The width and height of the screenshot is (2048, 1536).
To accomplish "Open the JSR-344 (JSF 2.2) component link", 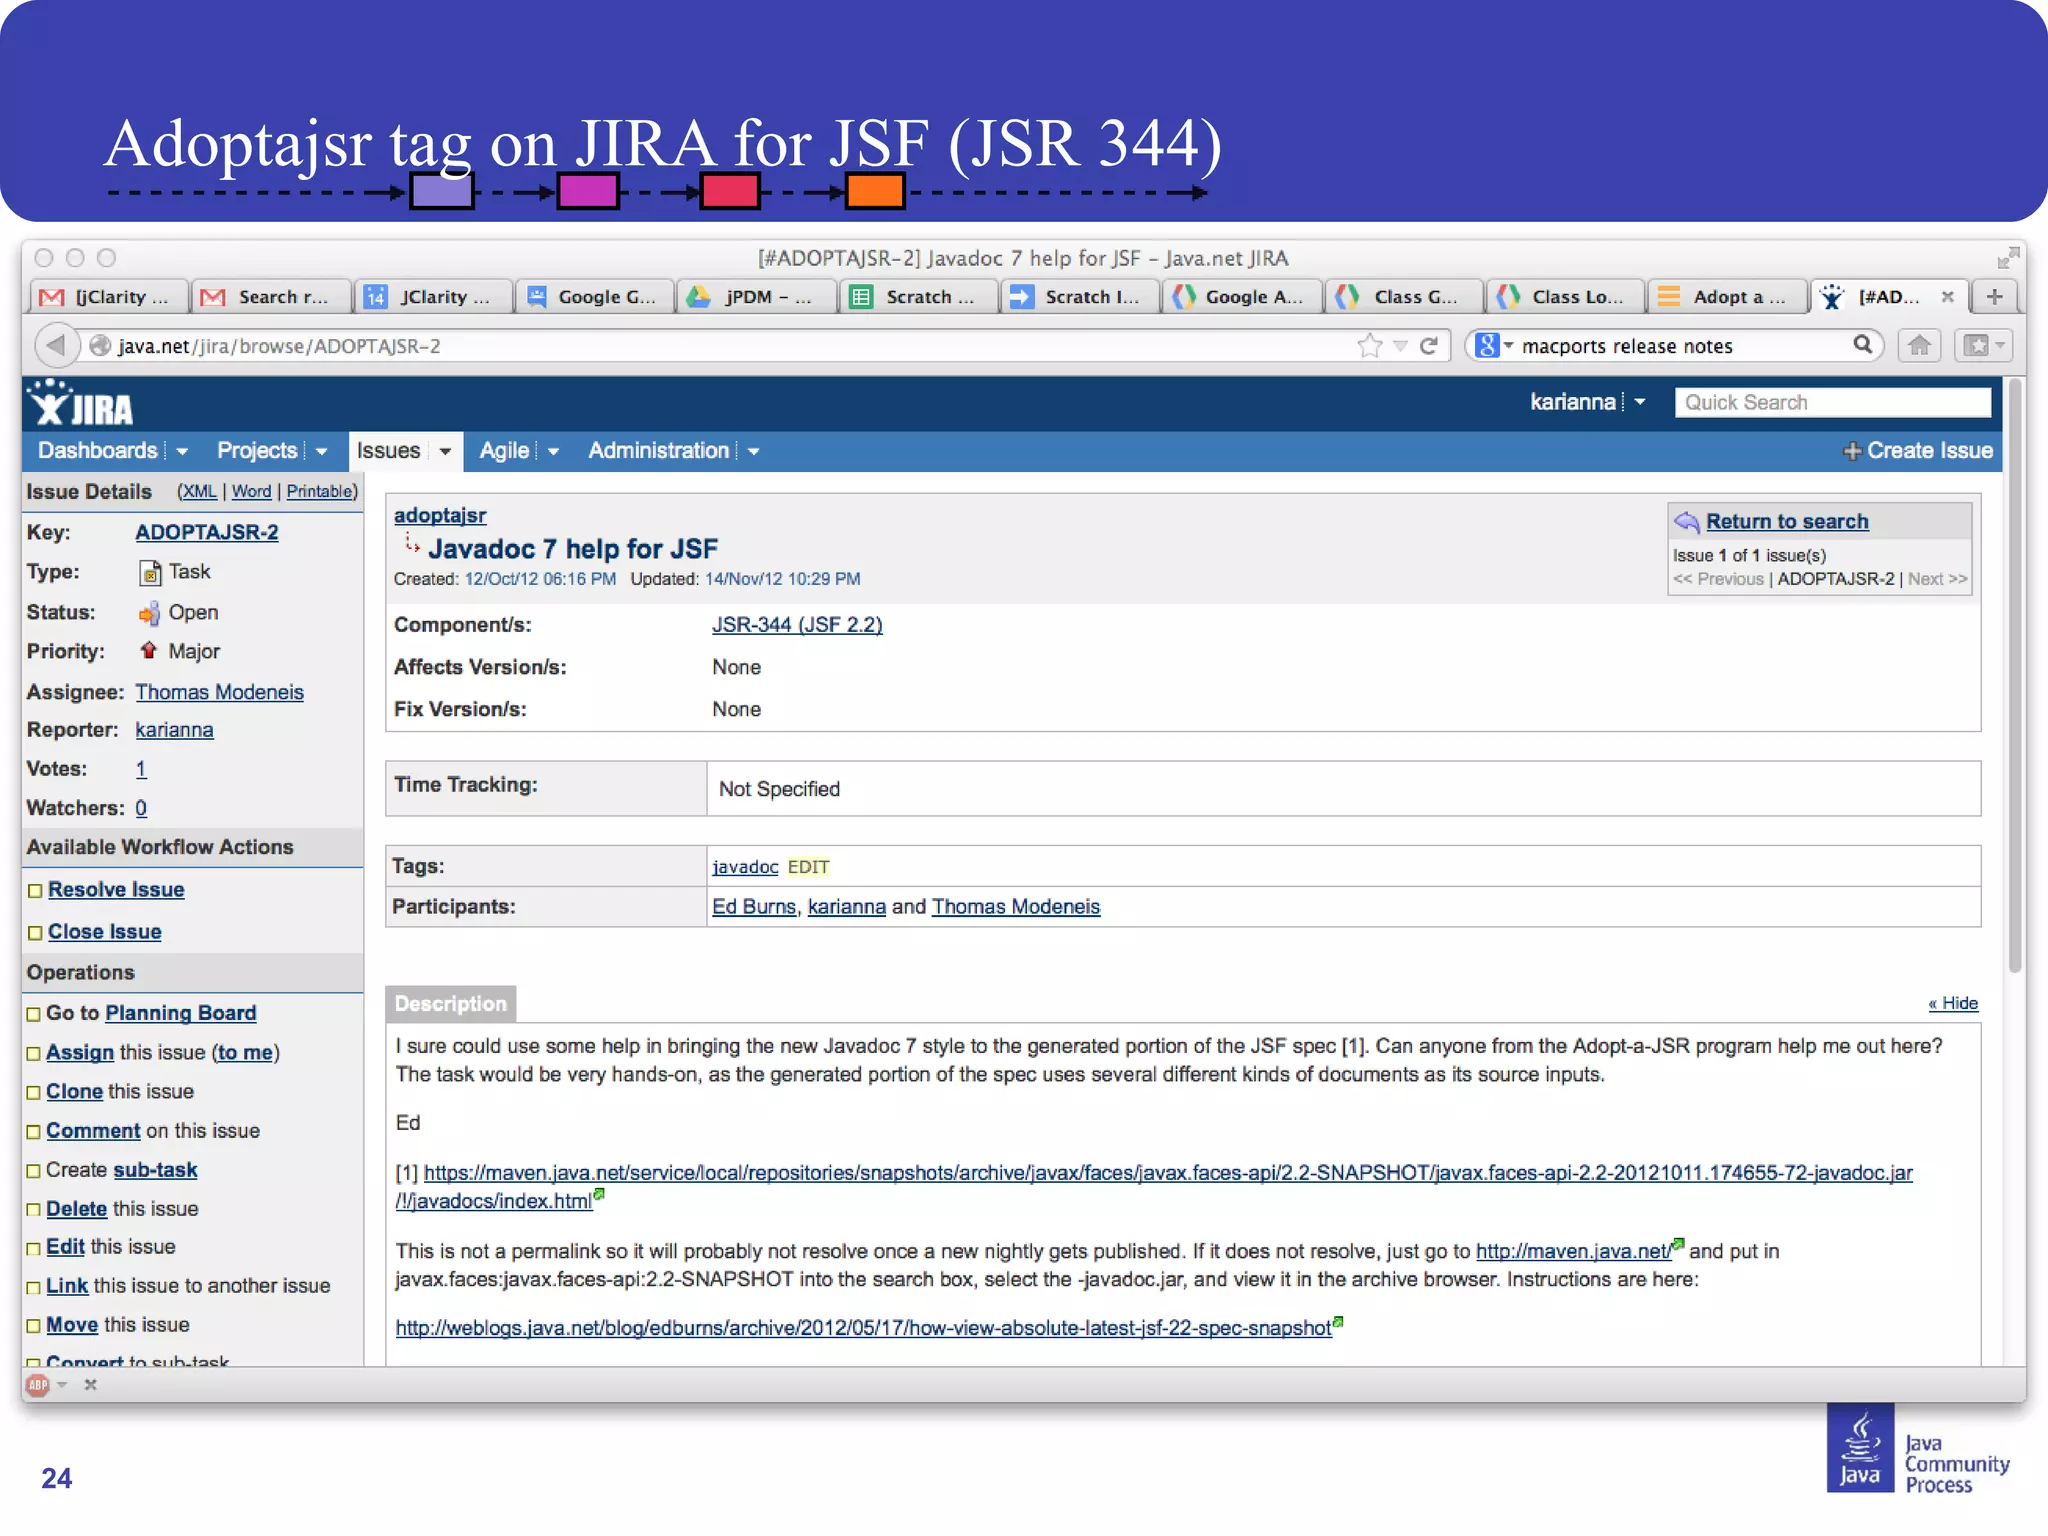I will coord(797,625).
